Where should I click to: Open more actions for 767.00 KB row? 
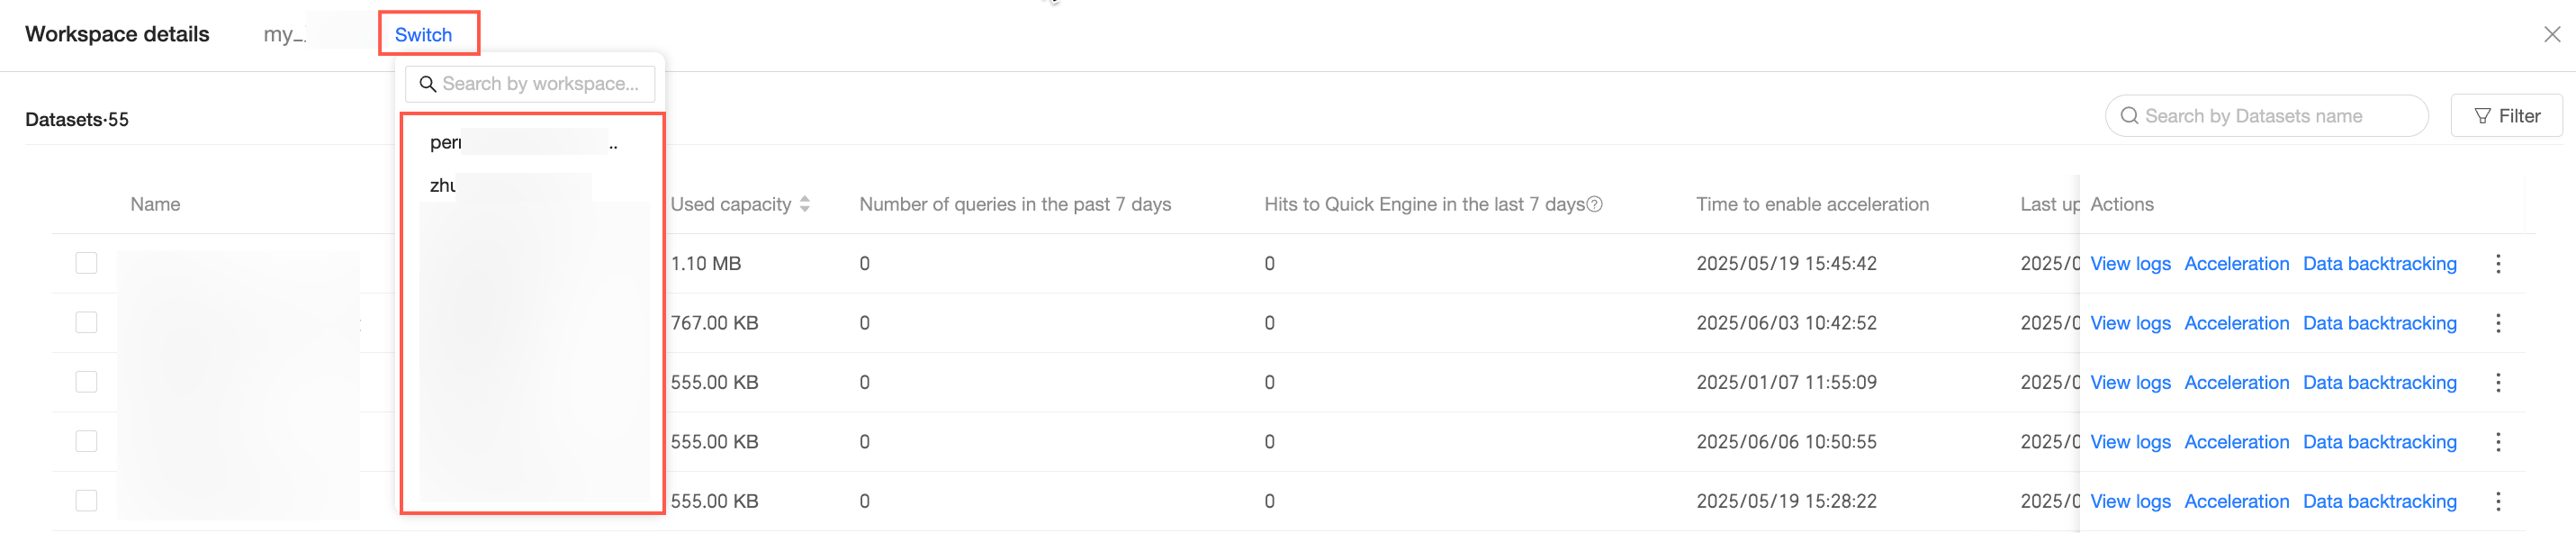[2497, 323]
